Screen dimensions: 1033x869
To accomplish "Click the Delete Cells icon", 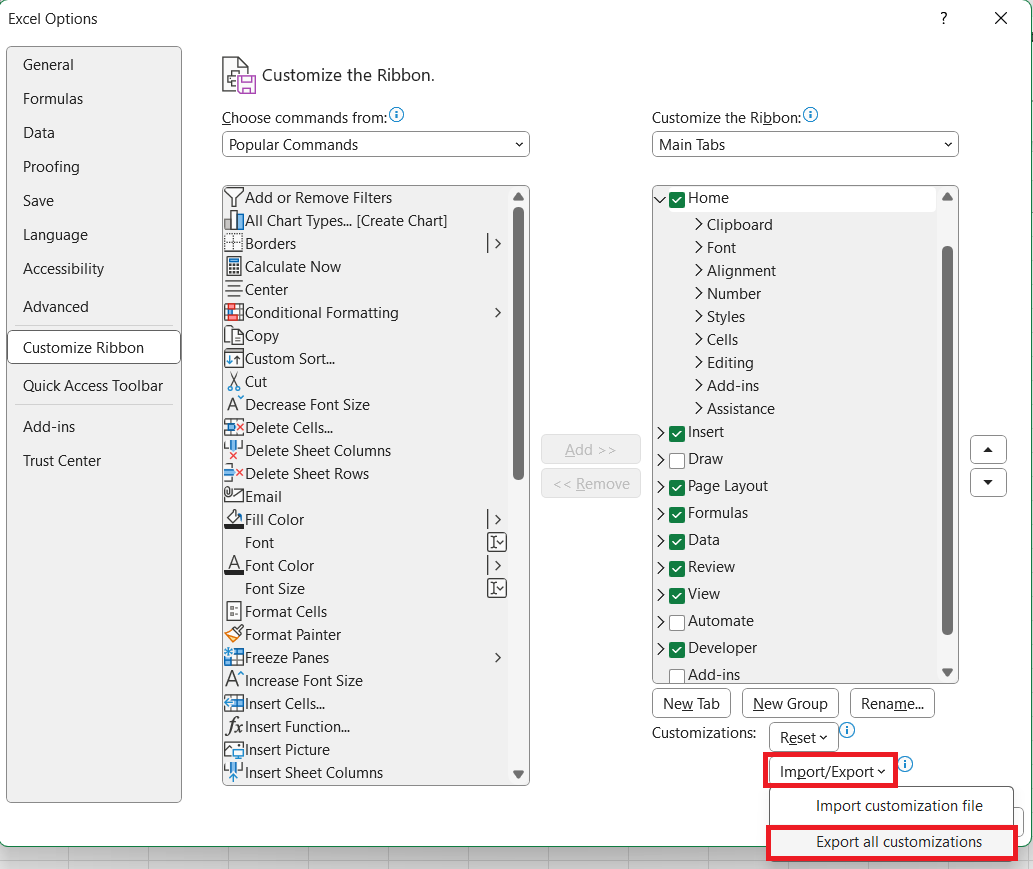I will tap(234, 428).
